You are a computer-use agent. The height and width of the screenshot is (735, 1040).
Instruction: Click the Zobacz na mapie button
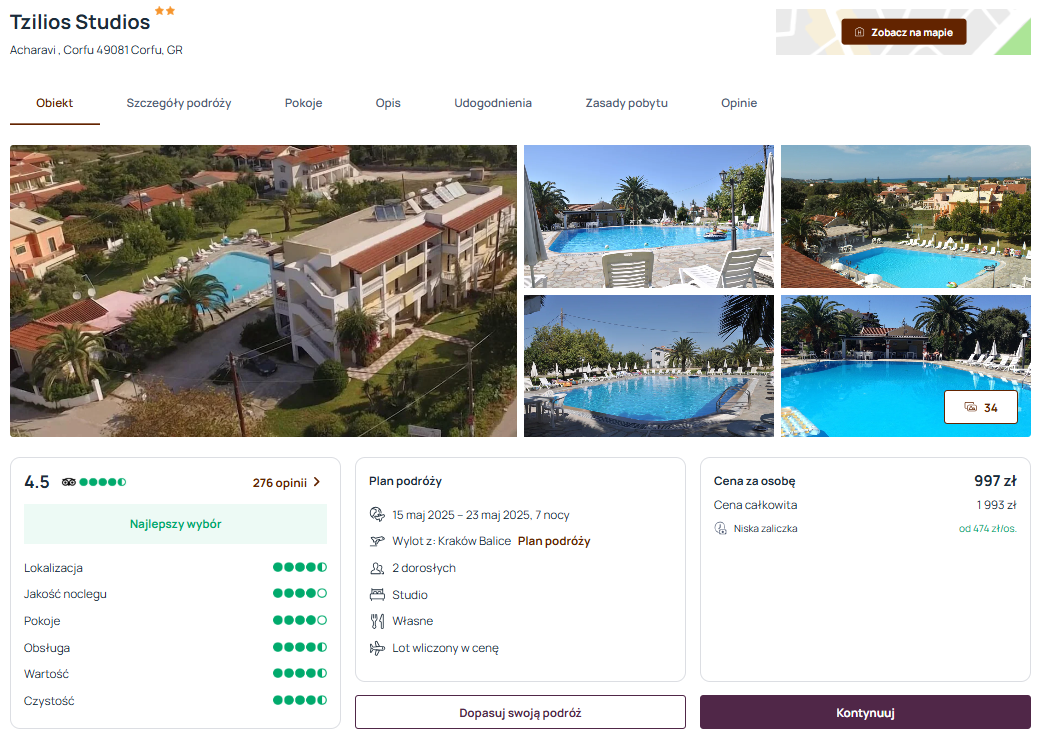tap(903, 32)
